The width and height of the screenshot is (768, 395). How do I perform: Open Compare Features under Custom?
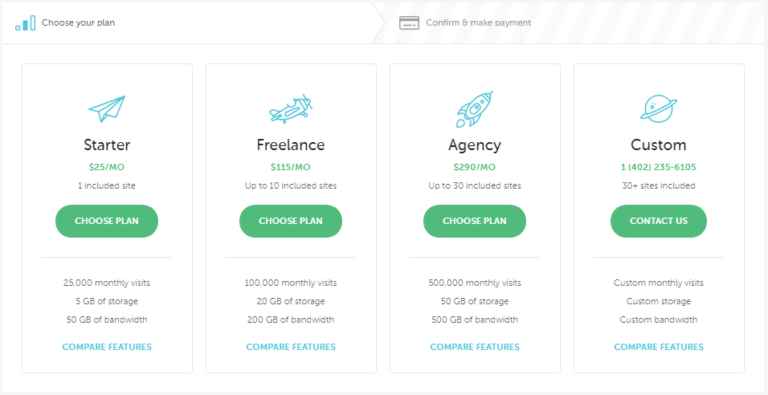tap(659, 347)
